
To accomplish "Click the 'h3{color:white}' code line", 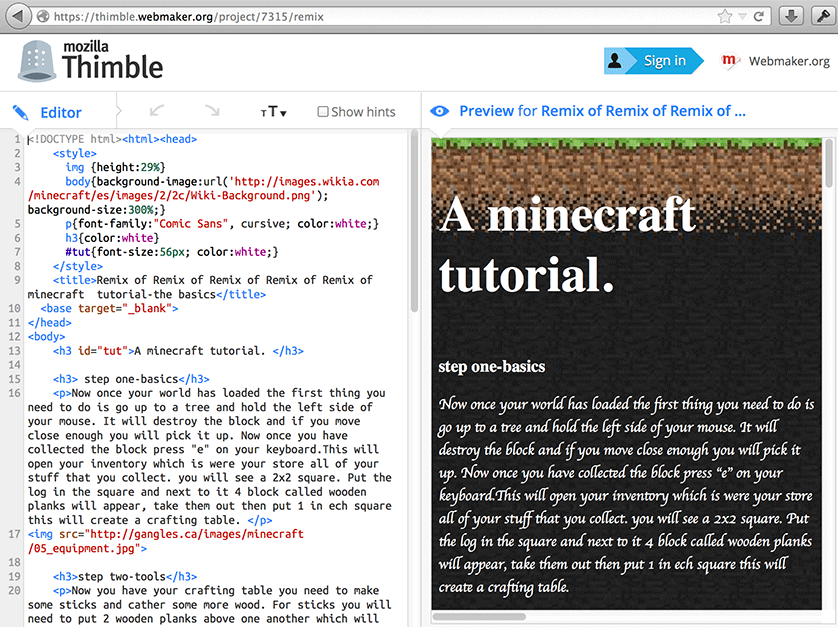I will (x=112, y=238).
